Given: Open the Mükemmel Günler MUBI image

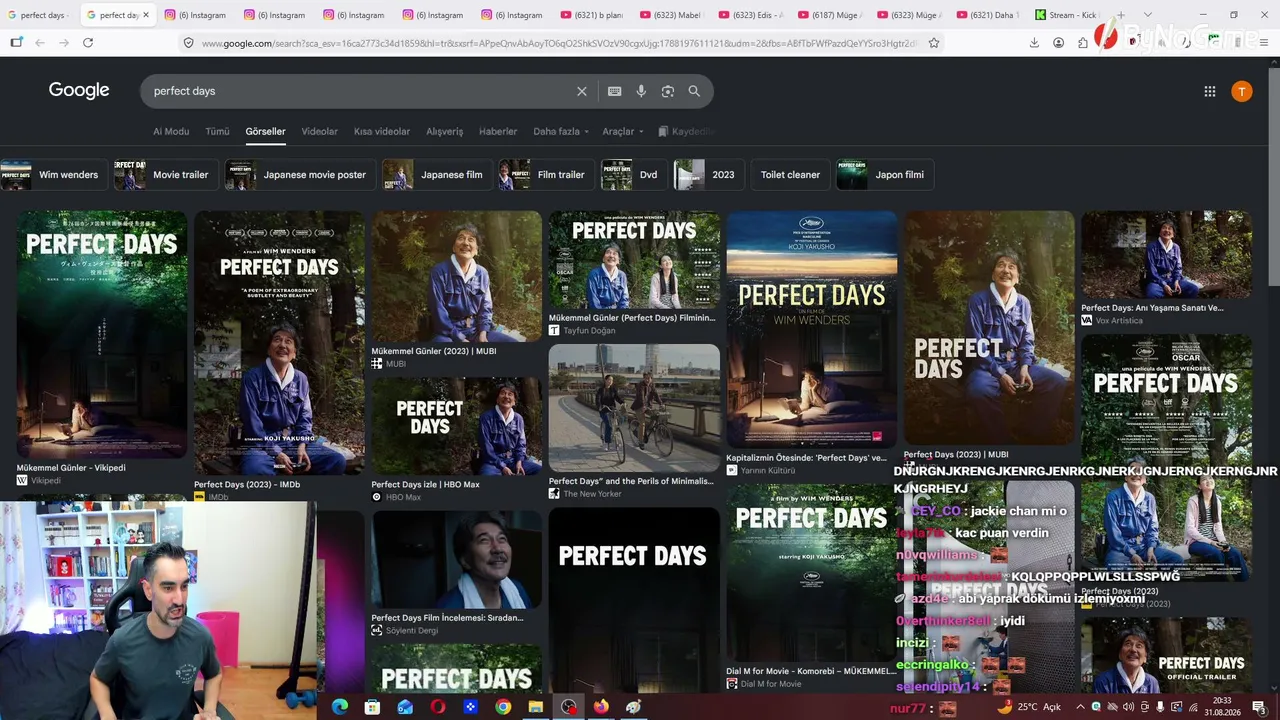Looking at the screenshot, I should coord(457,277).
